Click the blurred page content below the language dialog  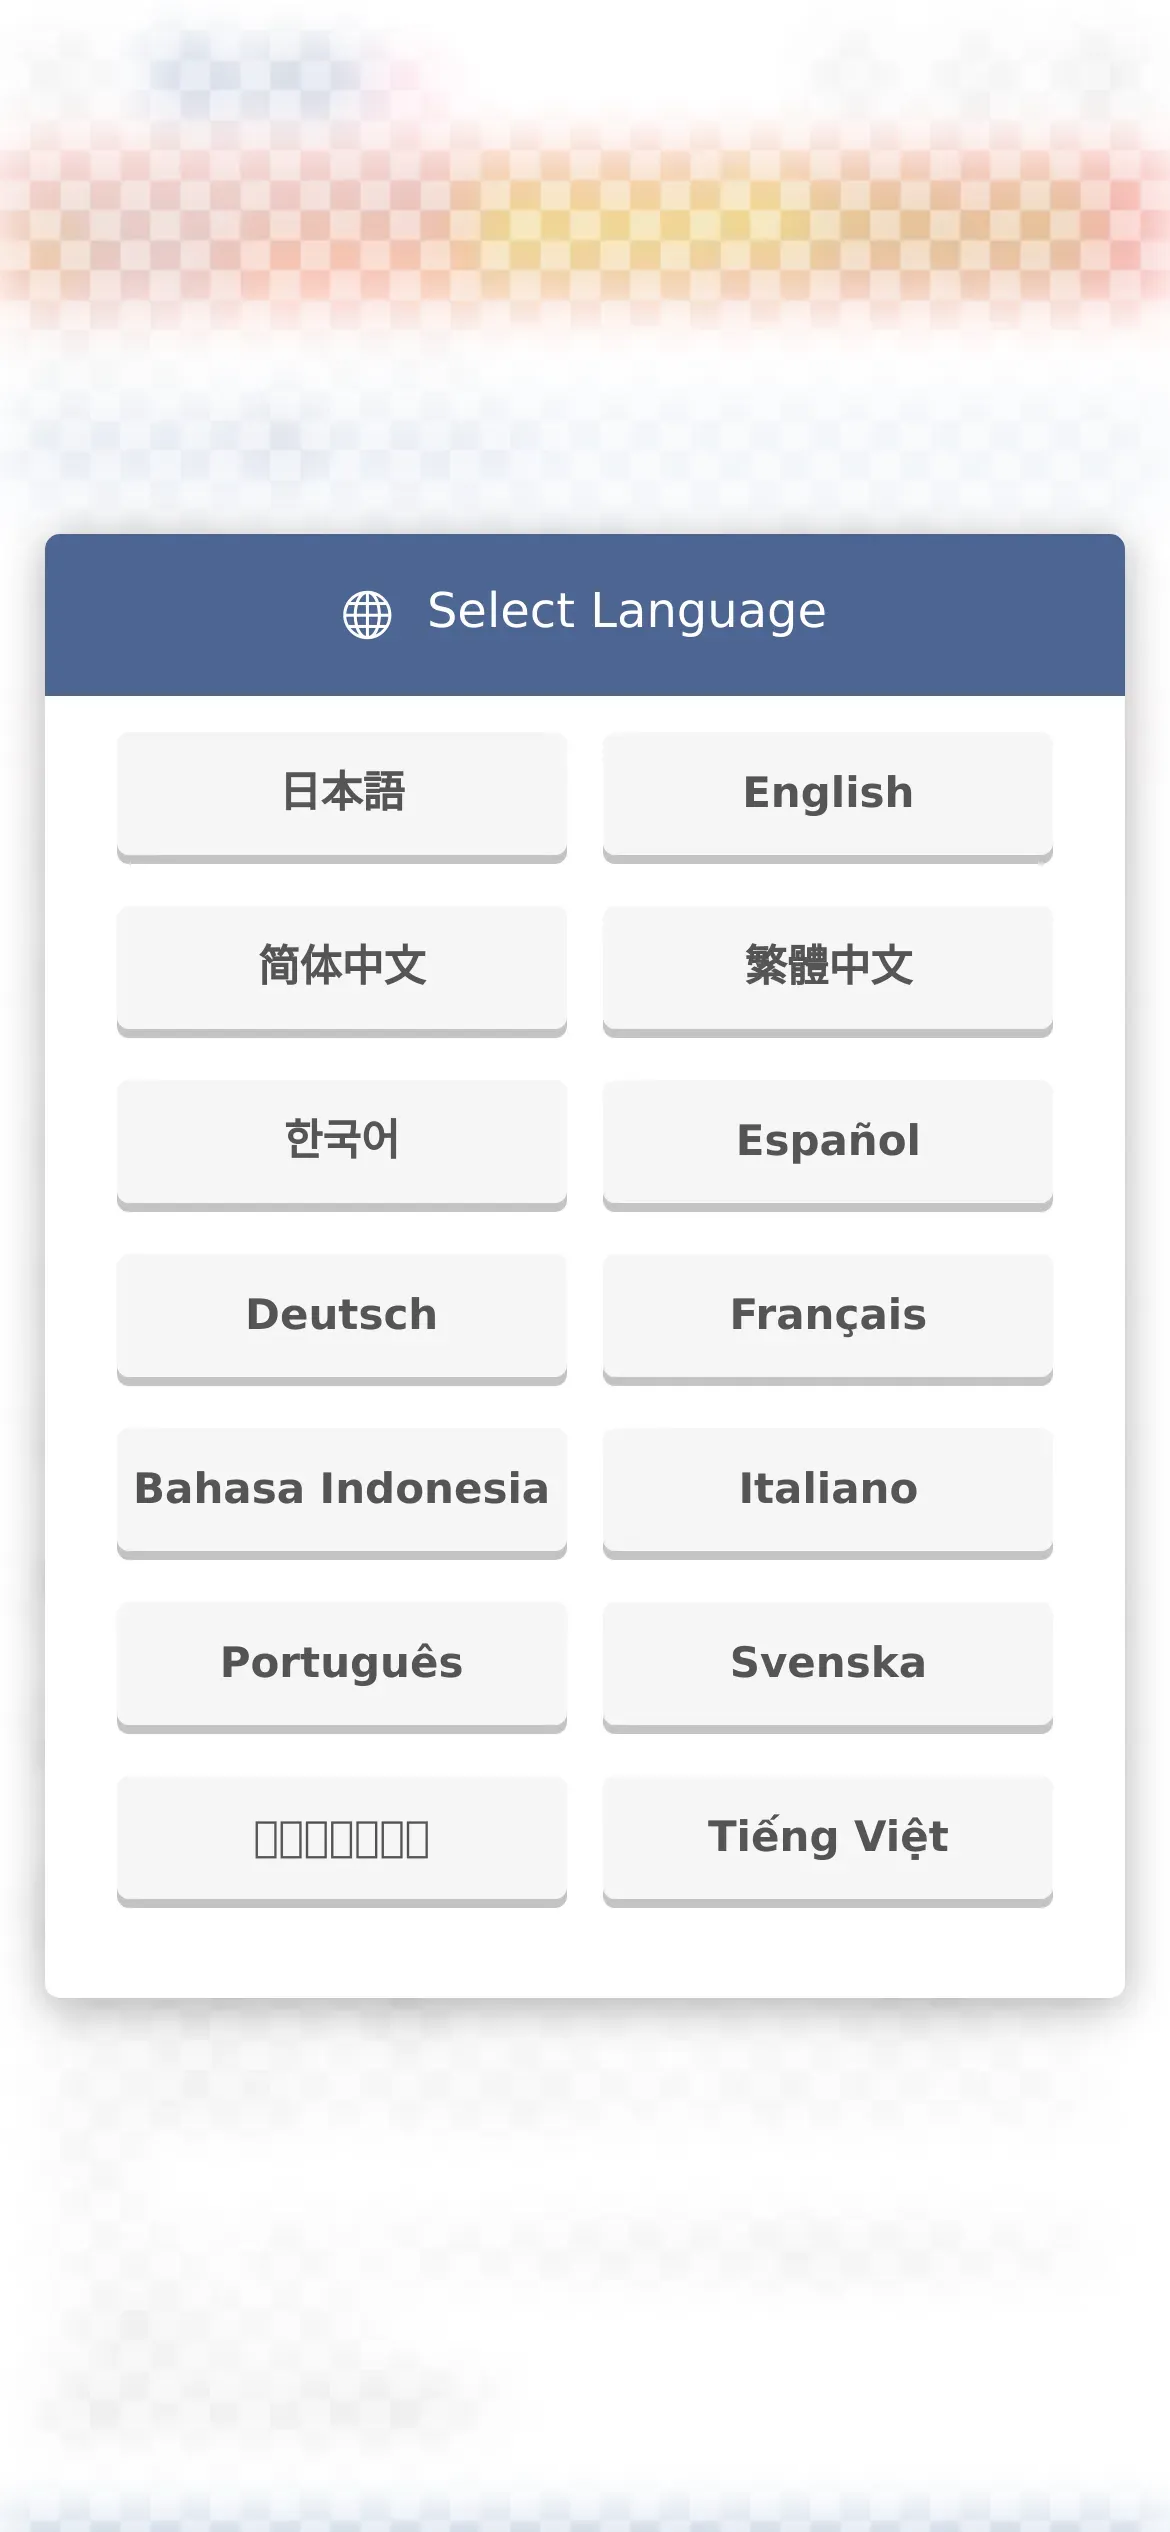point(585,2250)
